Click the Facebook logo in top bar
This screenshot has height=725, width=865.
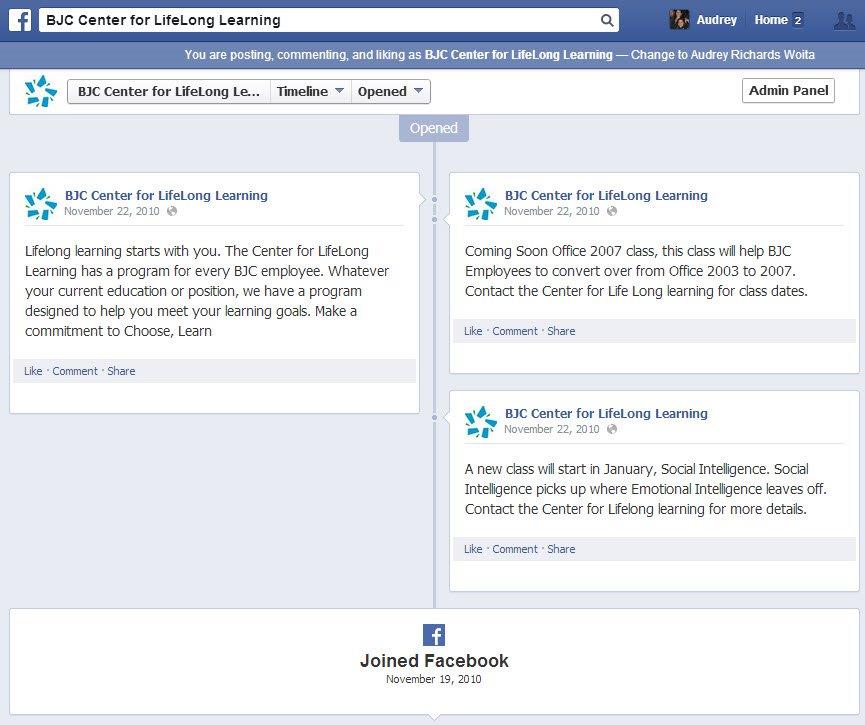pos(20,20)
